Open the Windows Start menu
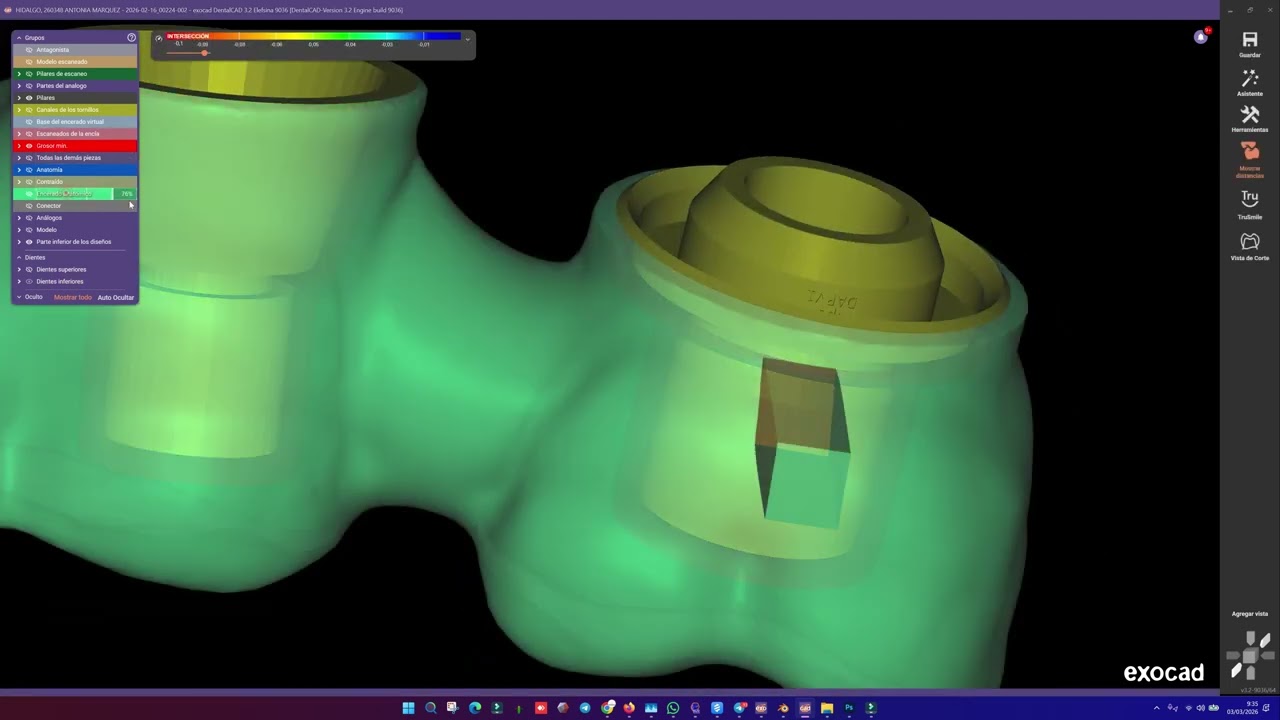Viewport: 1280px width, 720px height. [x=408, y=708]
